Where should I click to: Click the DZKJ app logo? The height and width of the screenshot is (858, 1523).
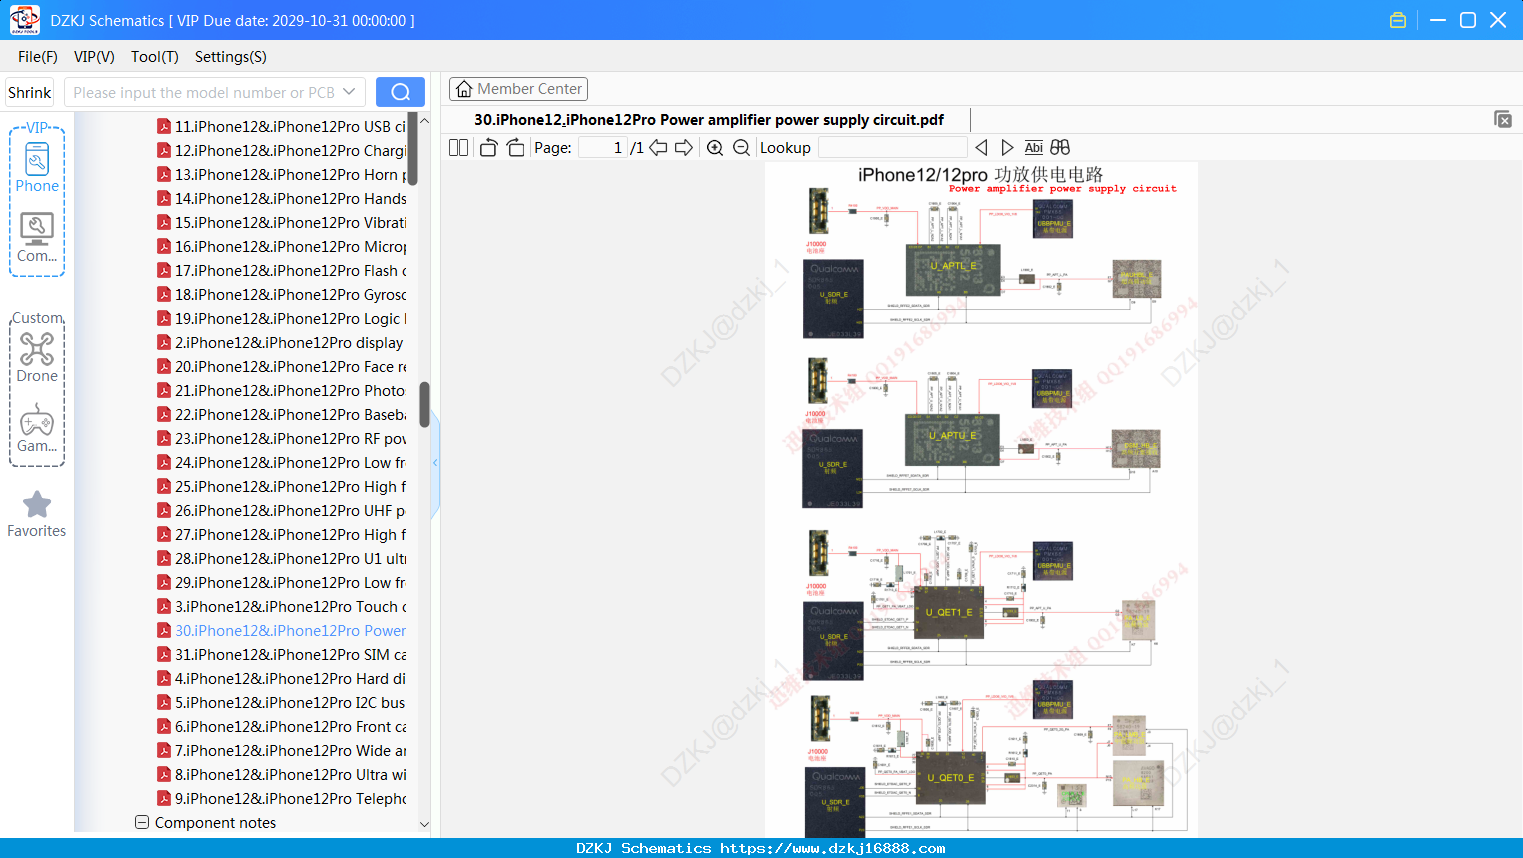(24, 20)
